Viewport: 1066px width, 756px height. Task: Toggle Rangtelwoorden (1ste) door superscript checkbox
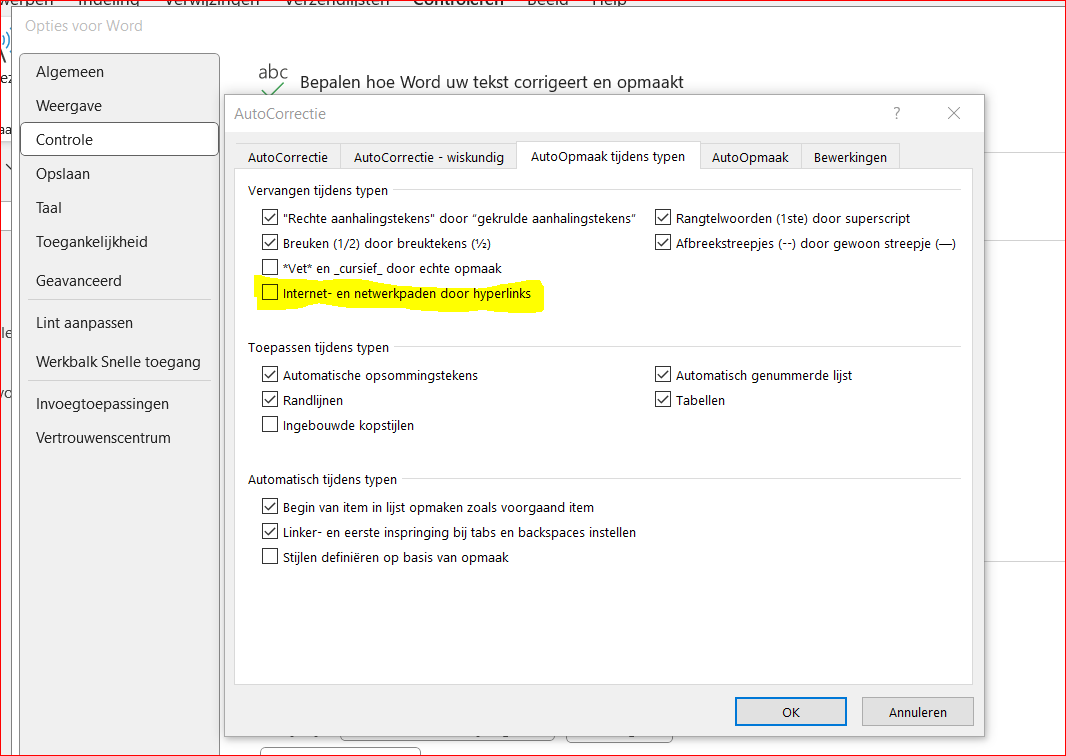tap(663, 218)
